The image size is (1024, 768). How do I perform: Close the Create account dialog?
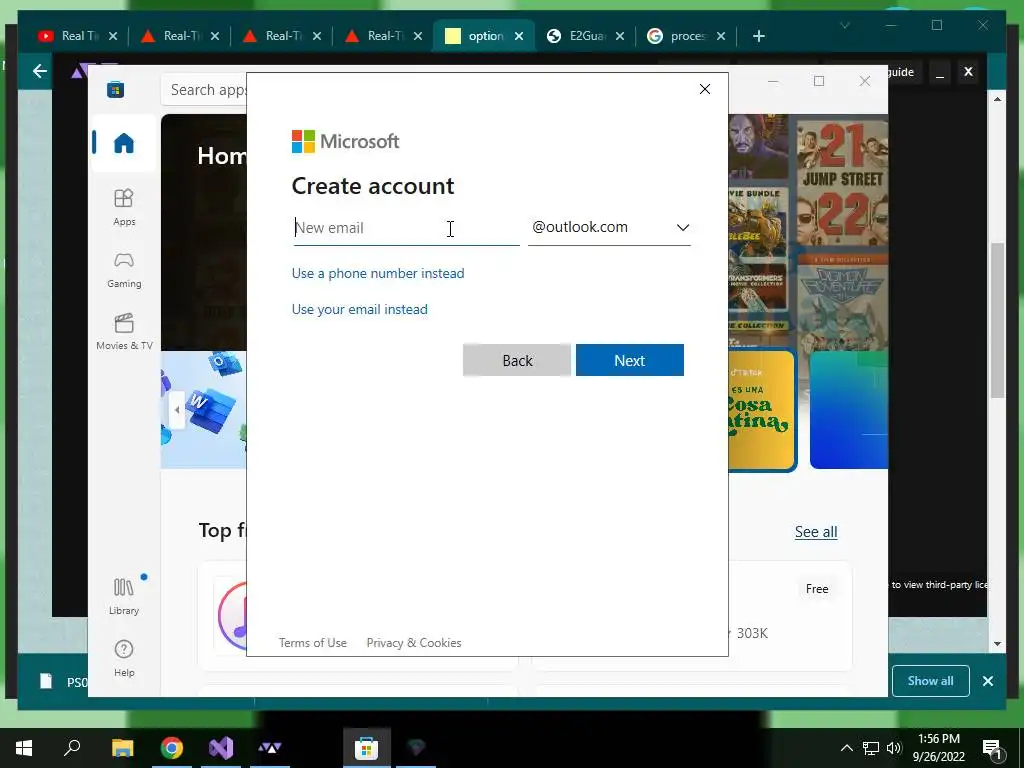(x=705, y=89)
